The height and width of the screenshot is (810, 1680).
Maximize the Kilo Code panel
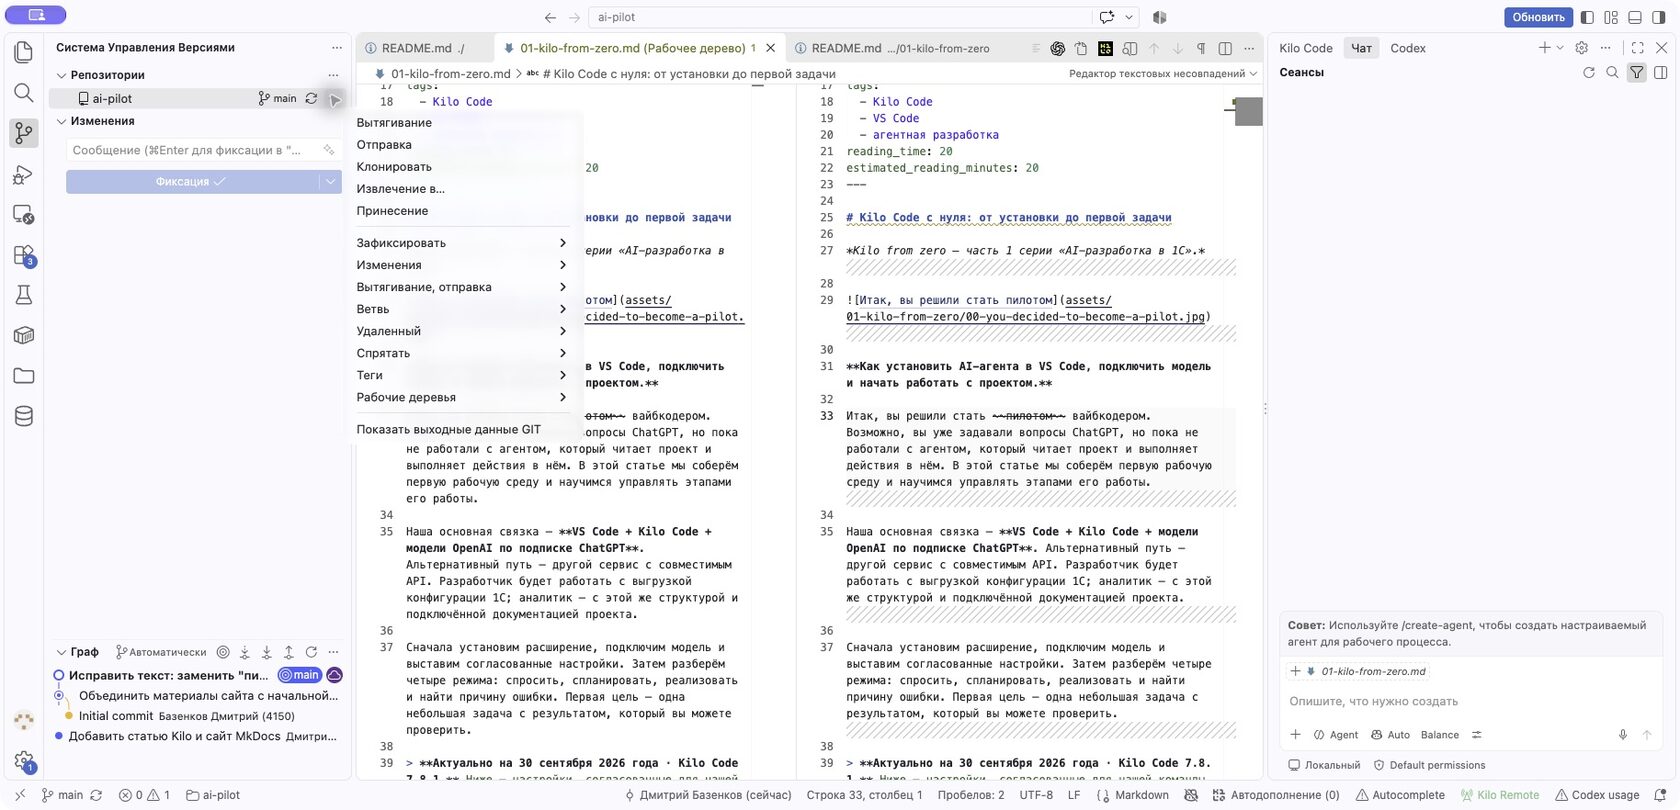[1637, 48]
